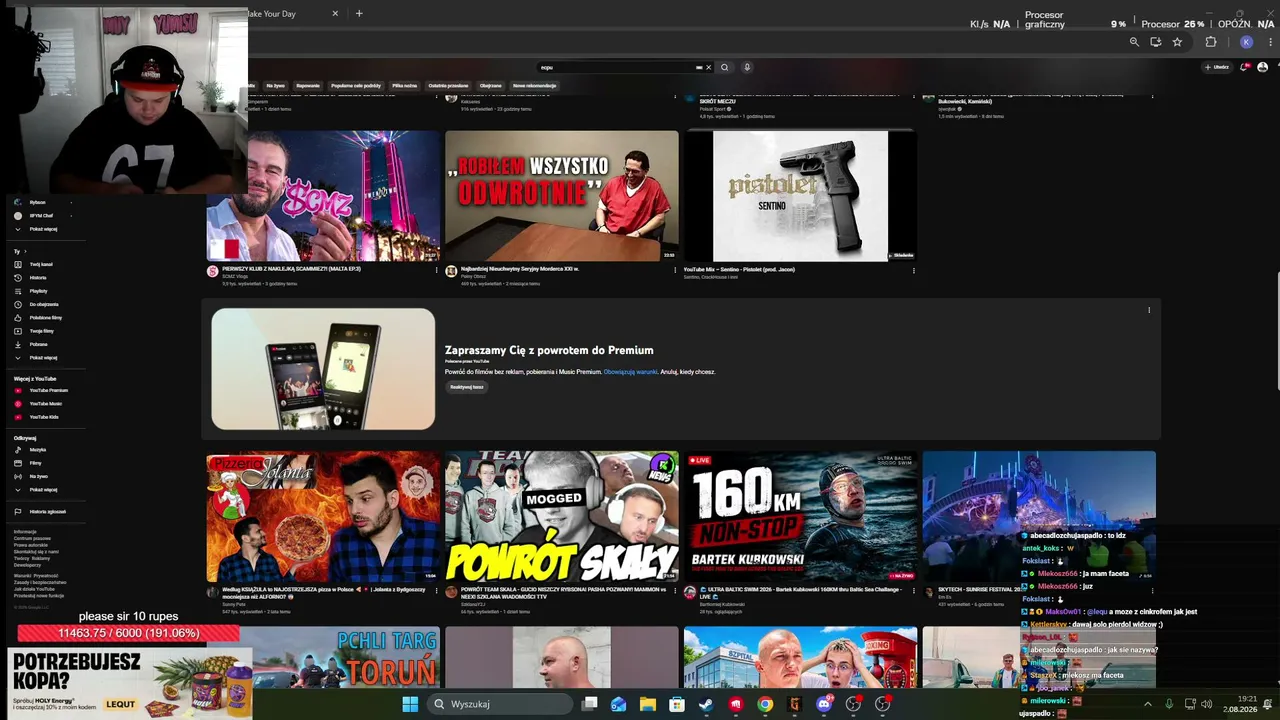Screen dimensions: 1280x720
Task: Open the browser extensions puzzle icon
Action: click(x=1211, y=42)
